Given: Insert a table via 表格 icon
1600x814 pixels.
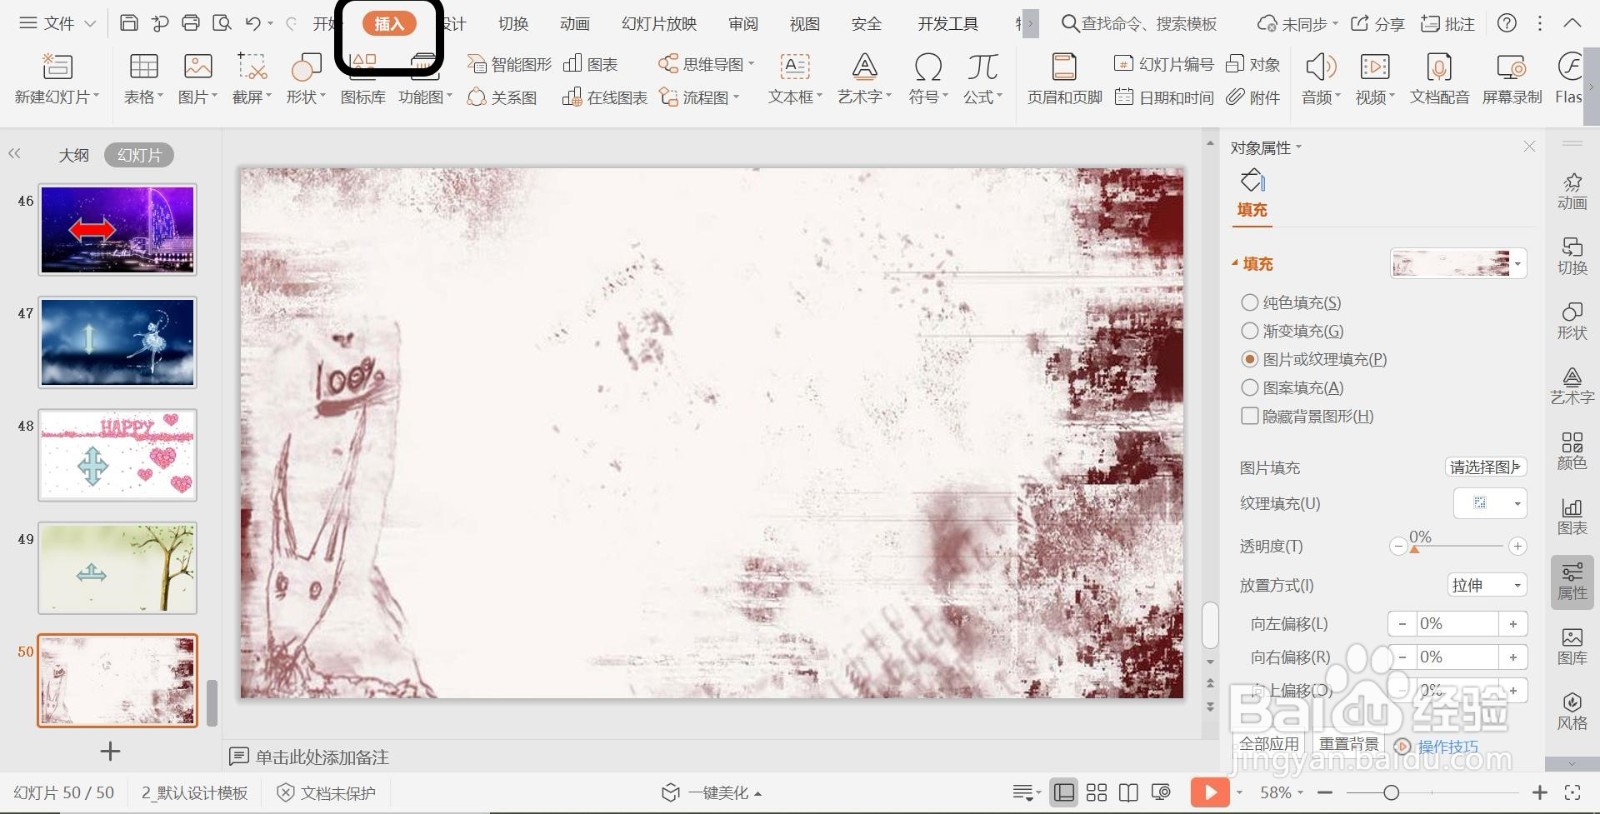Looking at the screenshot, I should click(x=144, y=67).
